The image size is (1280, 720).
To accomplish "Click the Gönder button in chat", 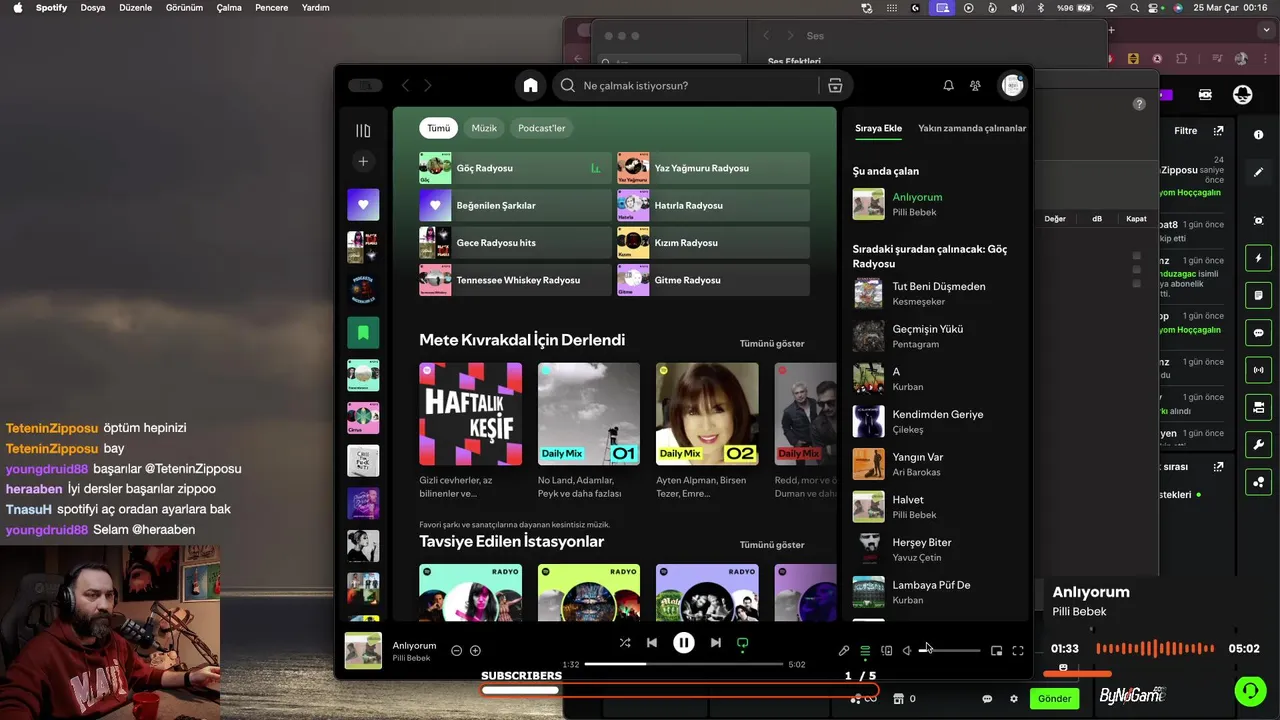I will 1054,698.
